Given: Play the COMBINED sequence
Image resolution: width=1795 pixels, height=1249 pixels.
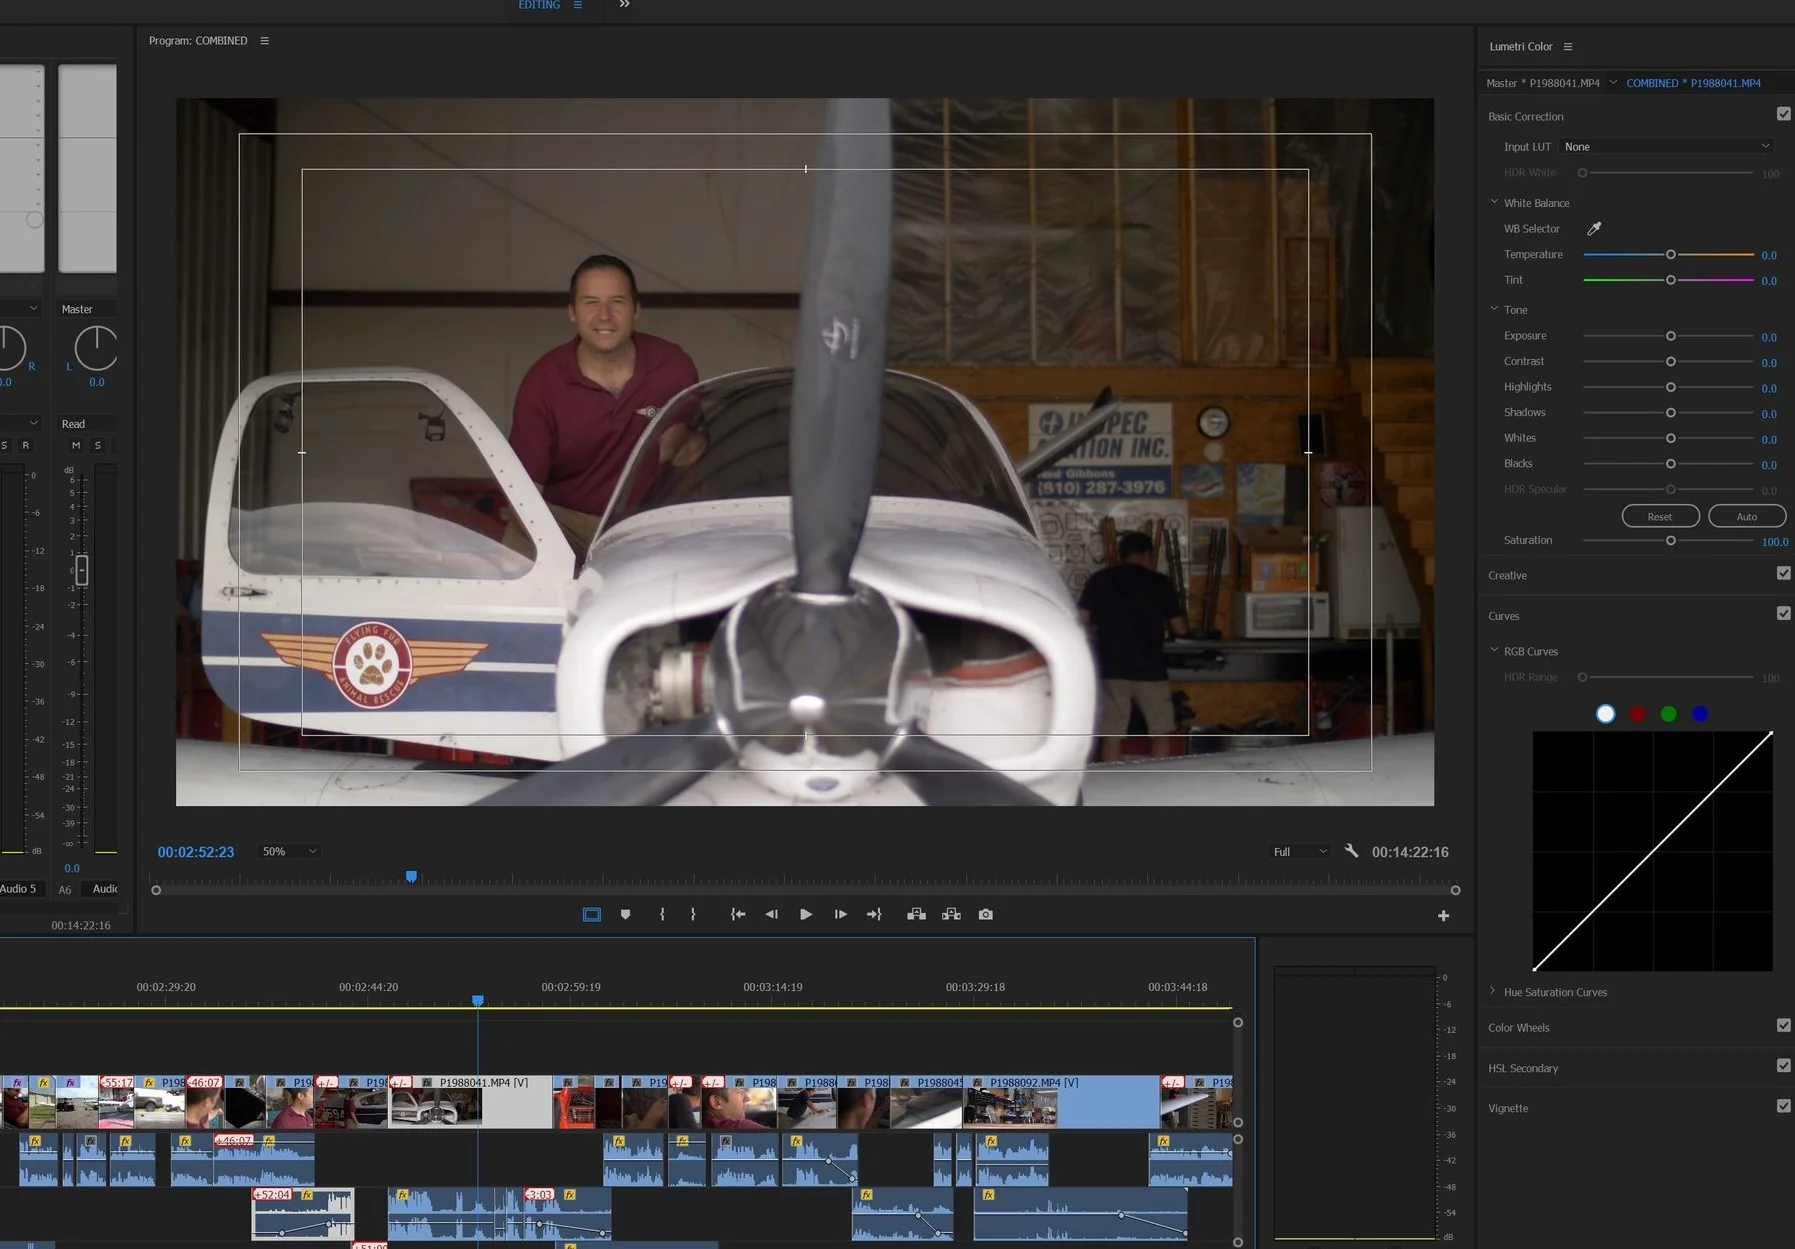Looking at the screenshot, I should point(806,914).
